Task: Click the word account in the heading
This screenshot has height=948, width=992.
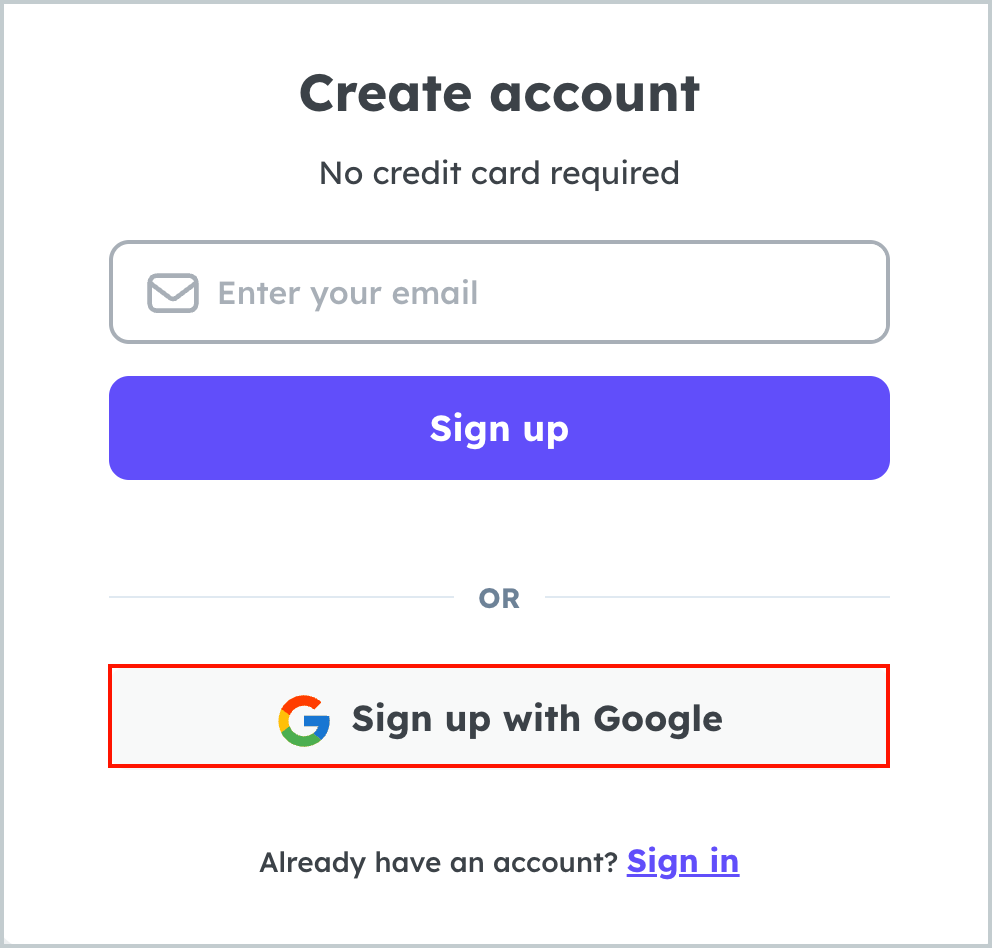Action: pyautogui.click(x=595, y=95)
